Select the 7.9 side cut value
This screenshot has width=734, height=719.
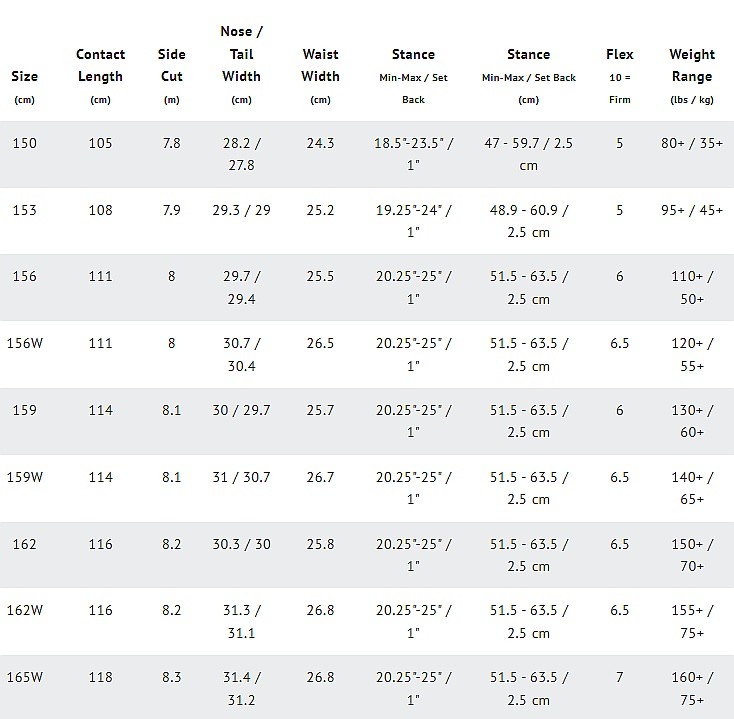(171, 210)
